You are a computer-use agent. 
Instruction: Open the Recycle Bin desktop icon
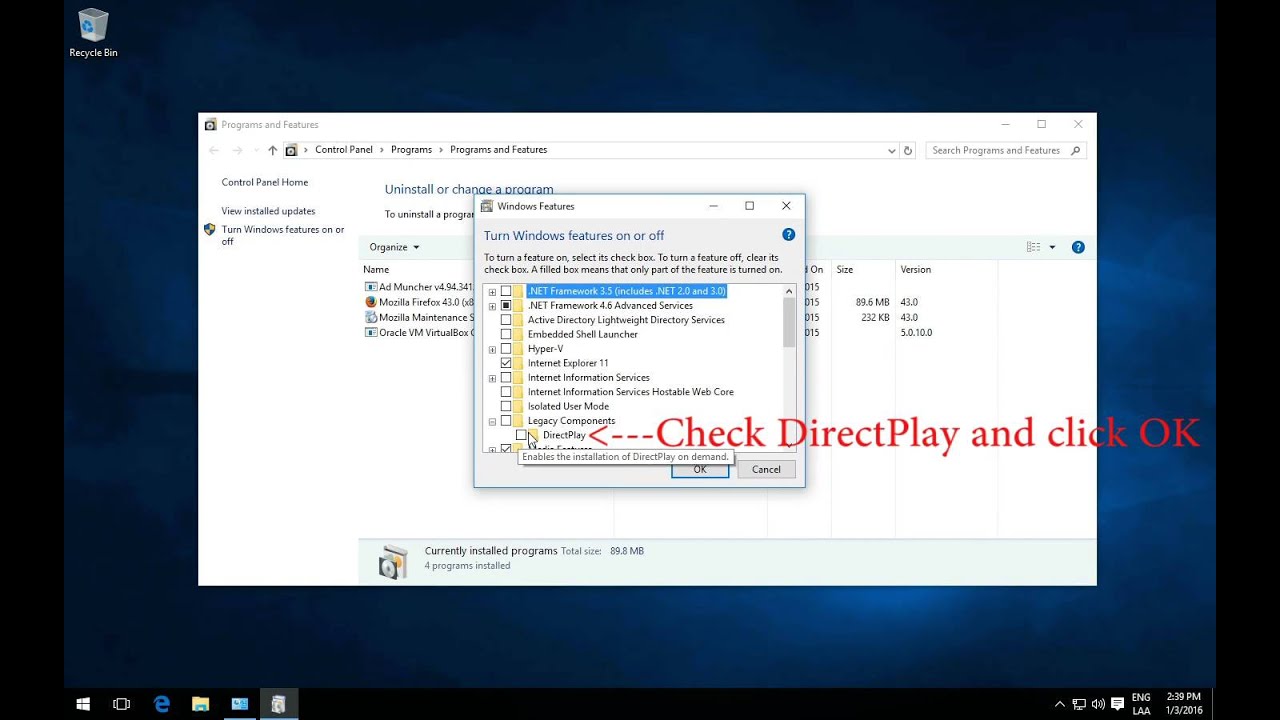pyautogui.click(x=93, y=33)
